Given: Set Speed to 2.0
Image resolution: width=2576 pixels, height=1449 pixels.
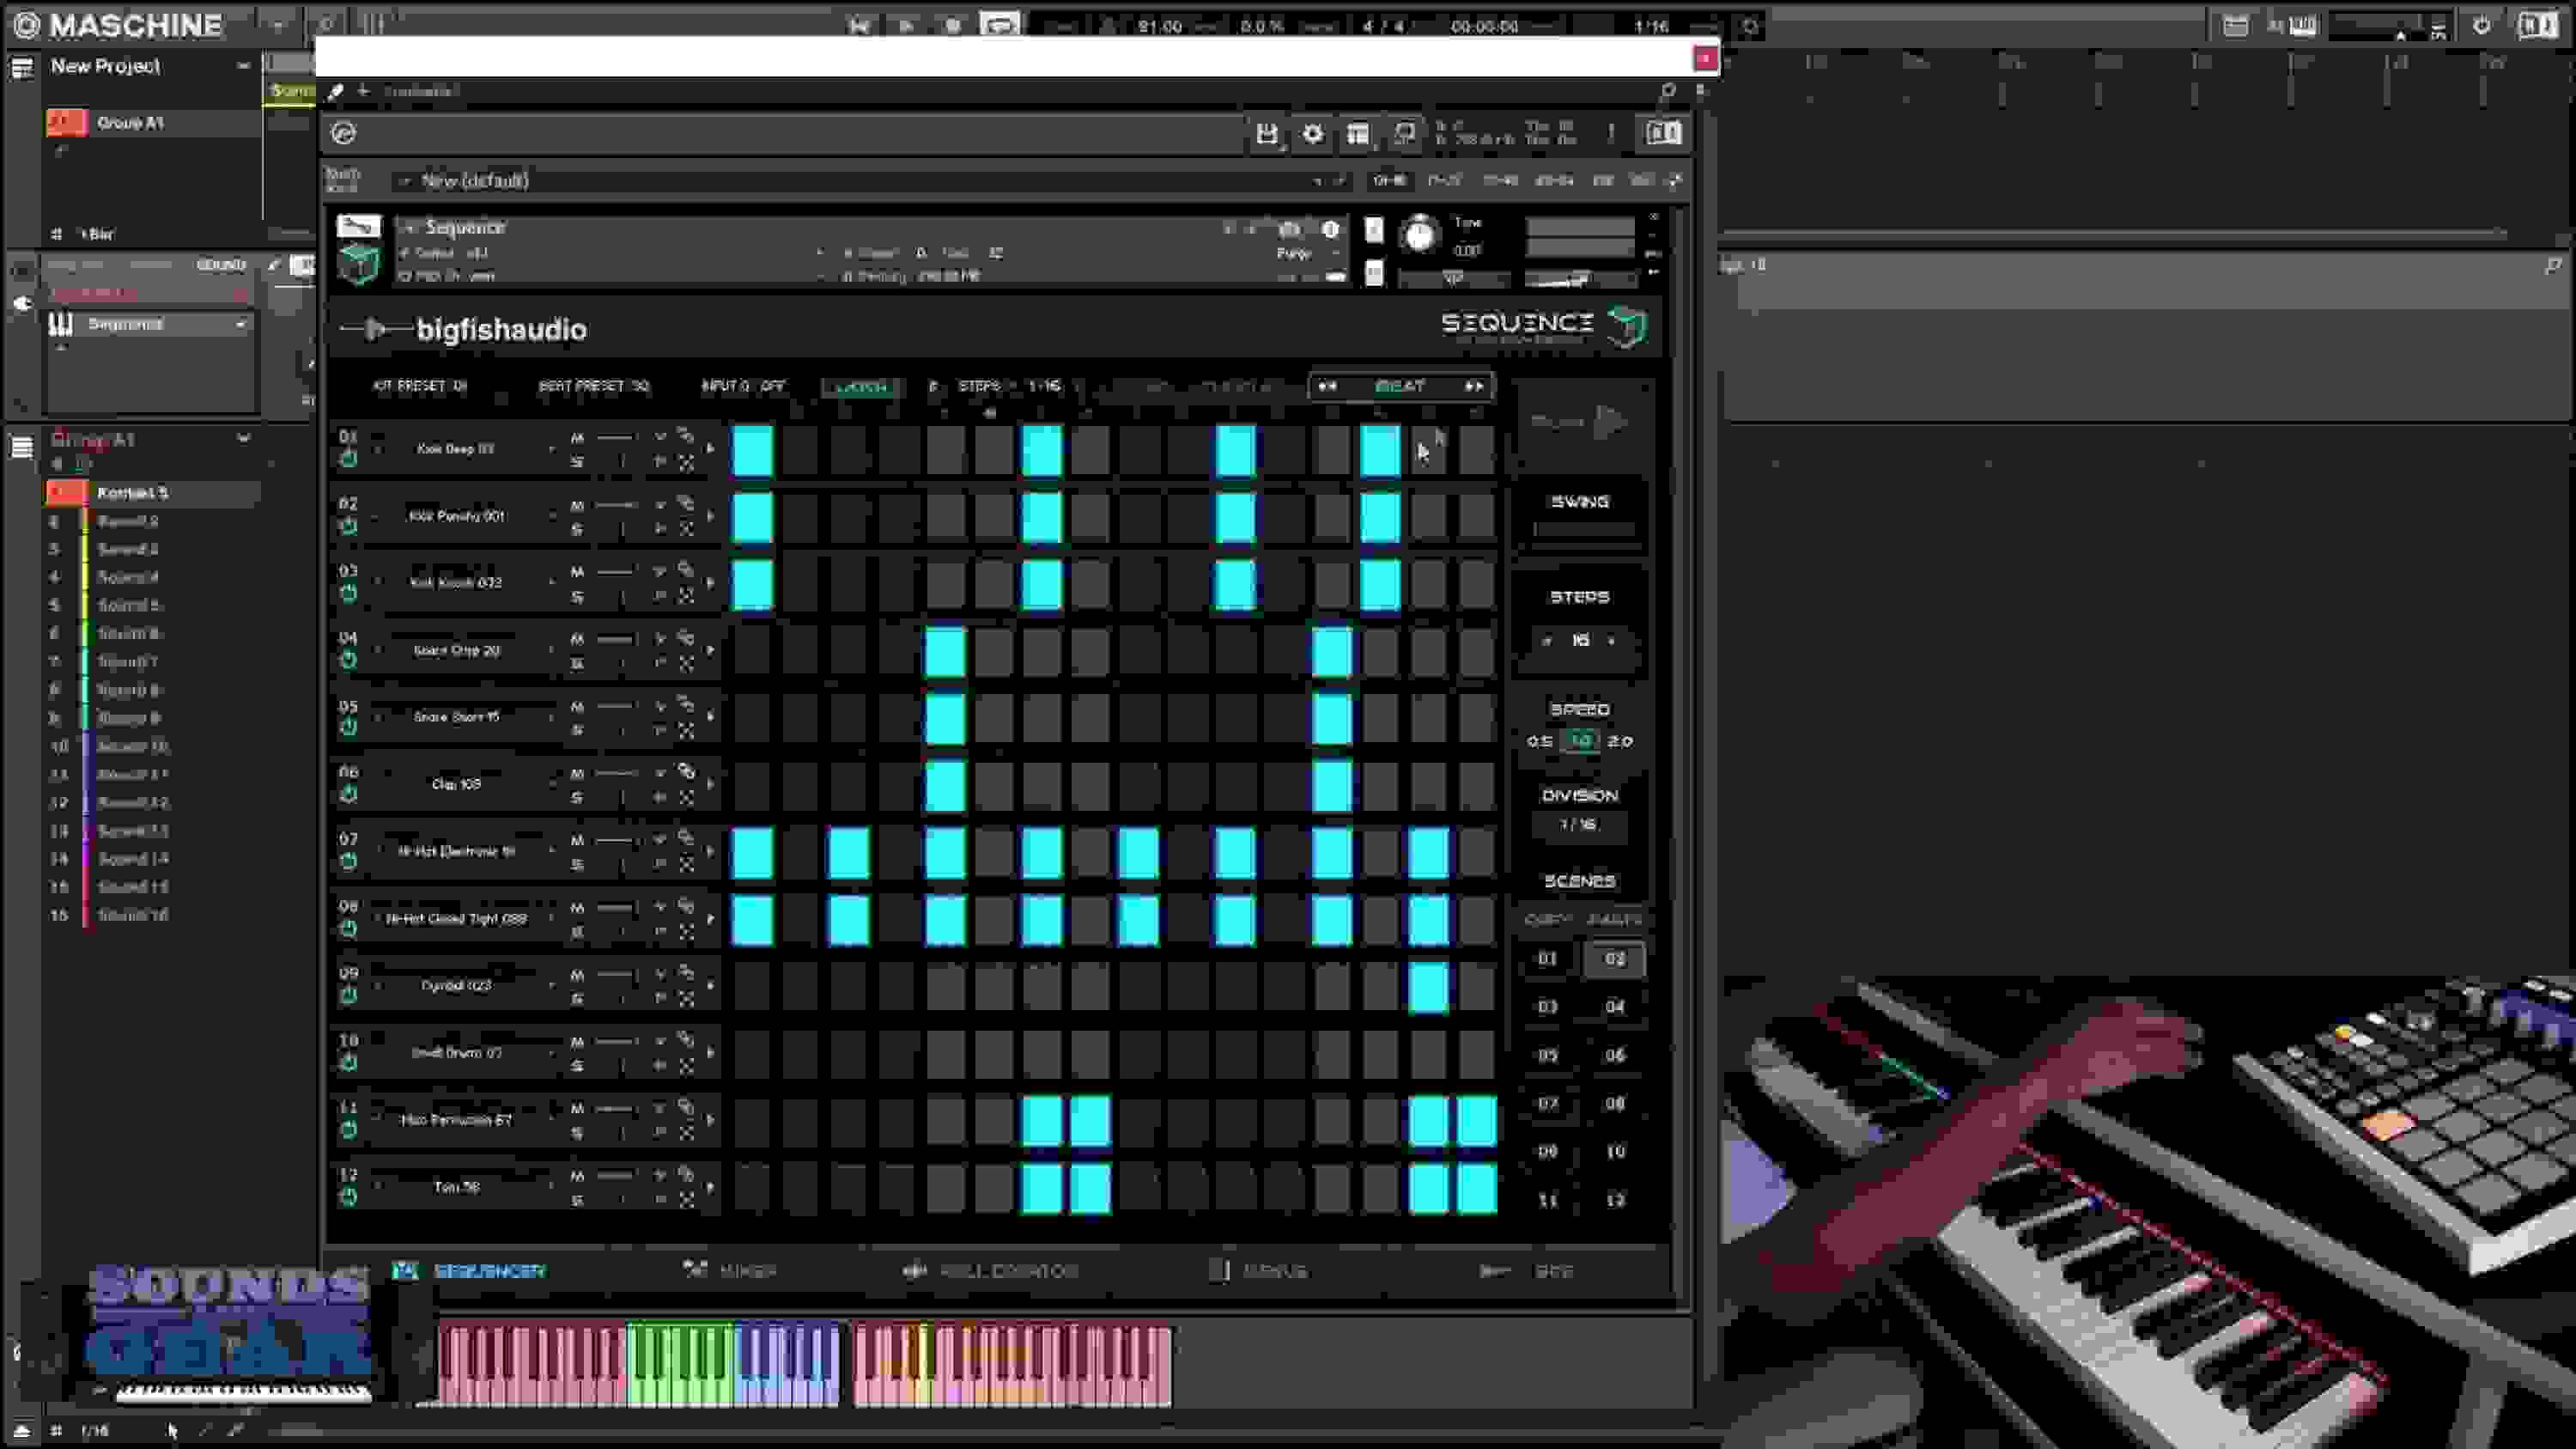Looking at the screenshot, I should click(x=1621, y=741).
